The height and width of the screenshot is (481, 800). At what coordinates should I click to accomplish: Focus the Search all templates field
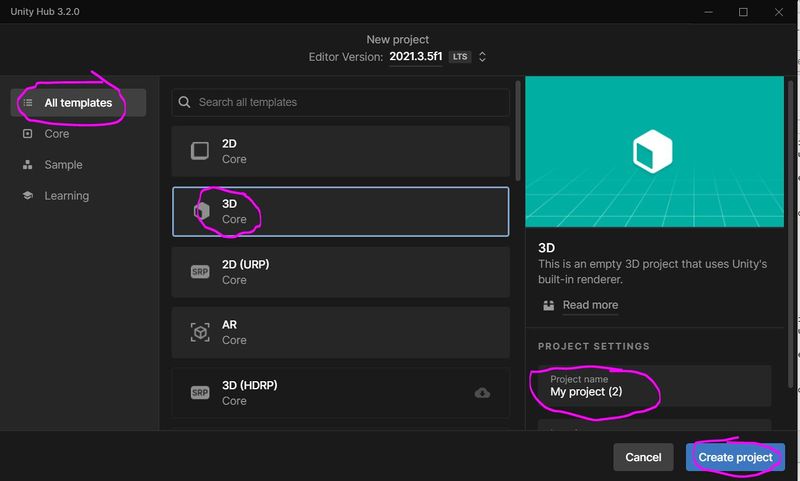(x=340, y=102)
